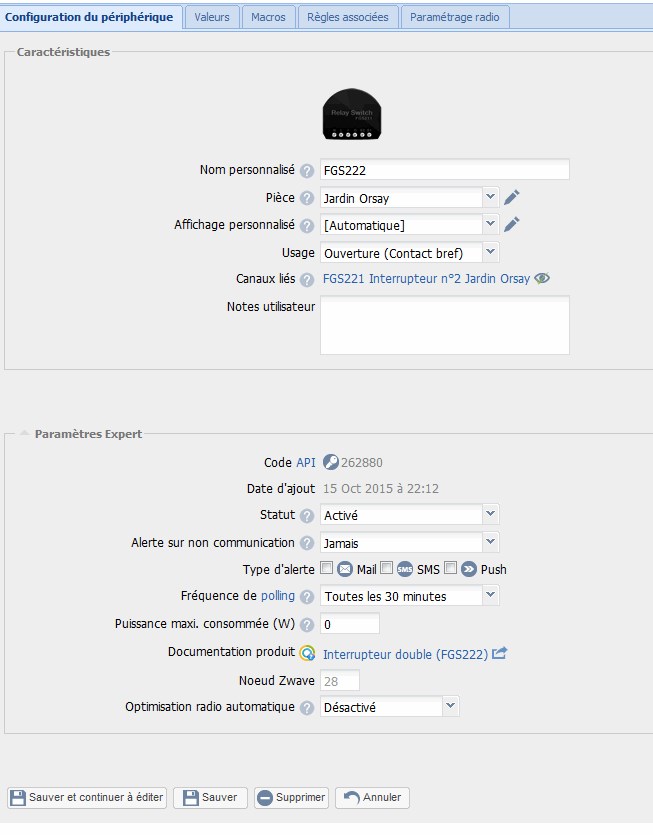
Task: Switch to the Valeurs tab
Action: coord(212,17)
